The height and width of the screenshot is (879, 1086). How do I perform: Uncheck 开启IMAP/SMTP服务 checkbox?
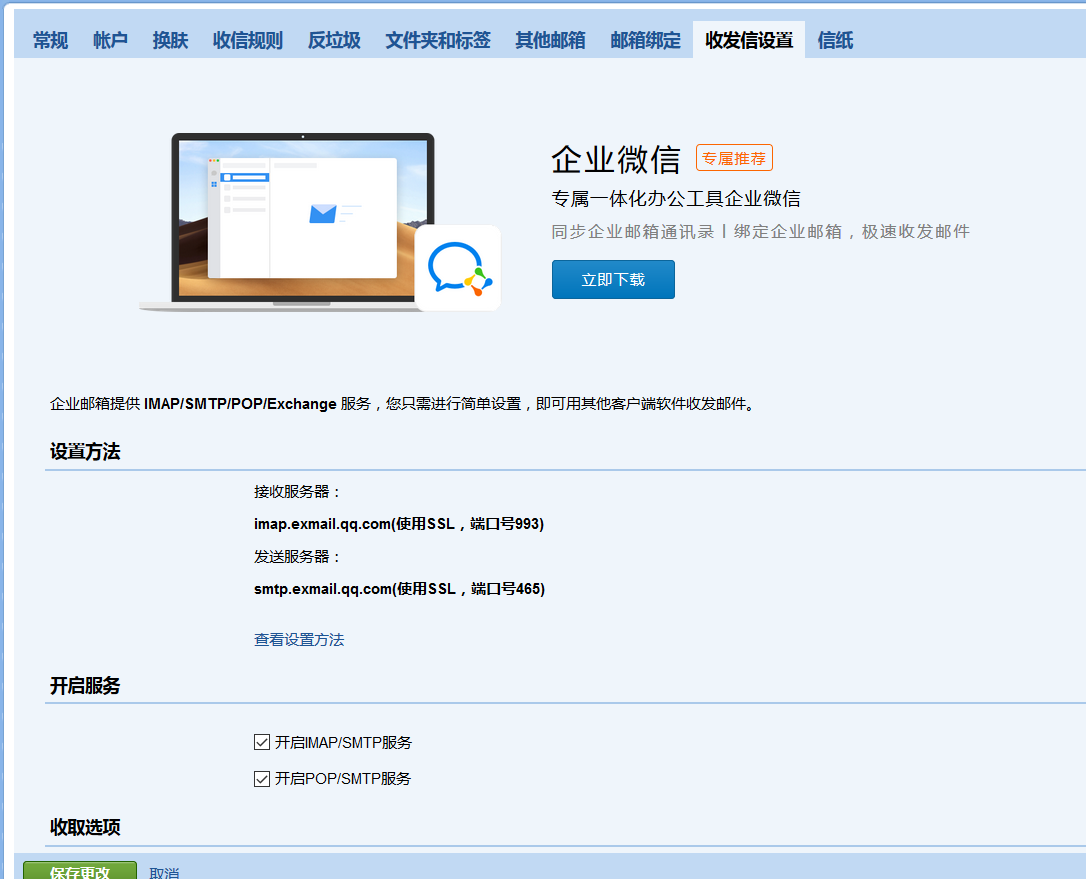click(262, 743)
